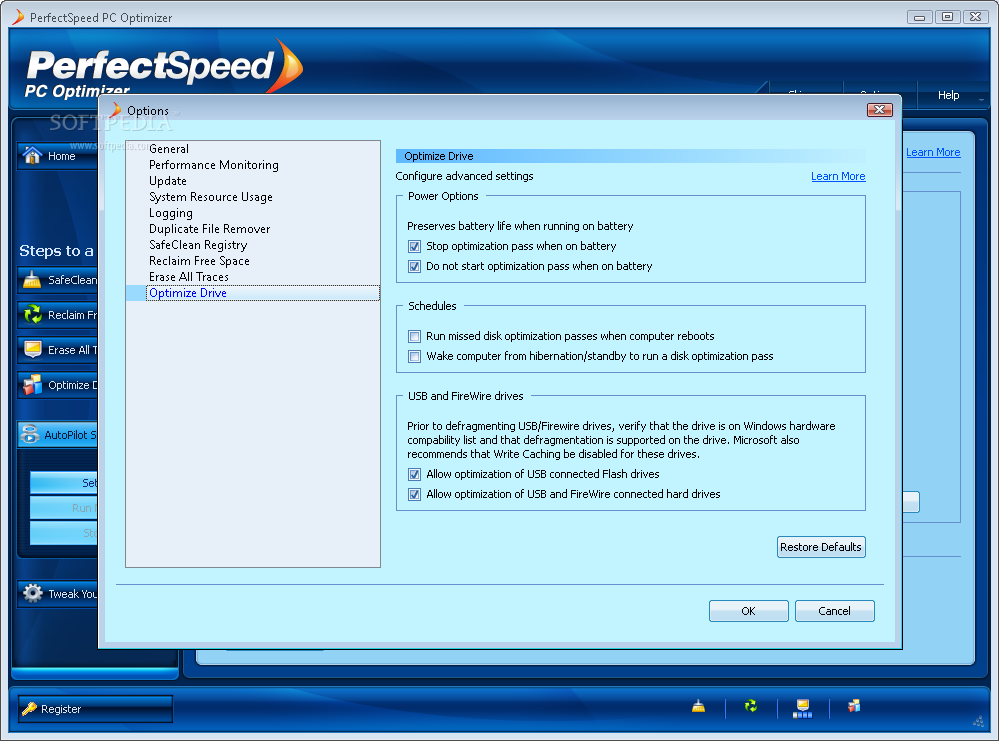
Task: Select System Resource Usage category
Action: (x=210, y=196)
